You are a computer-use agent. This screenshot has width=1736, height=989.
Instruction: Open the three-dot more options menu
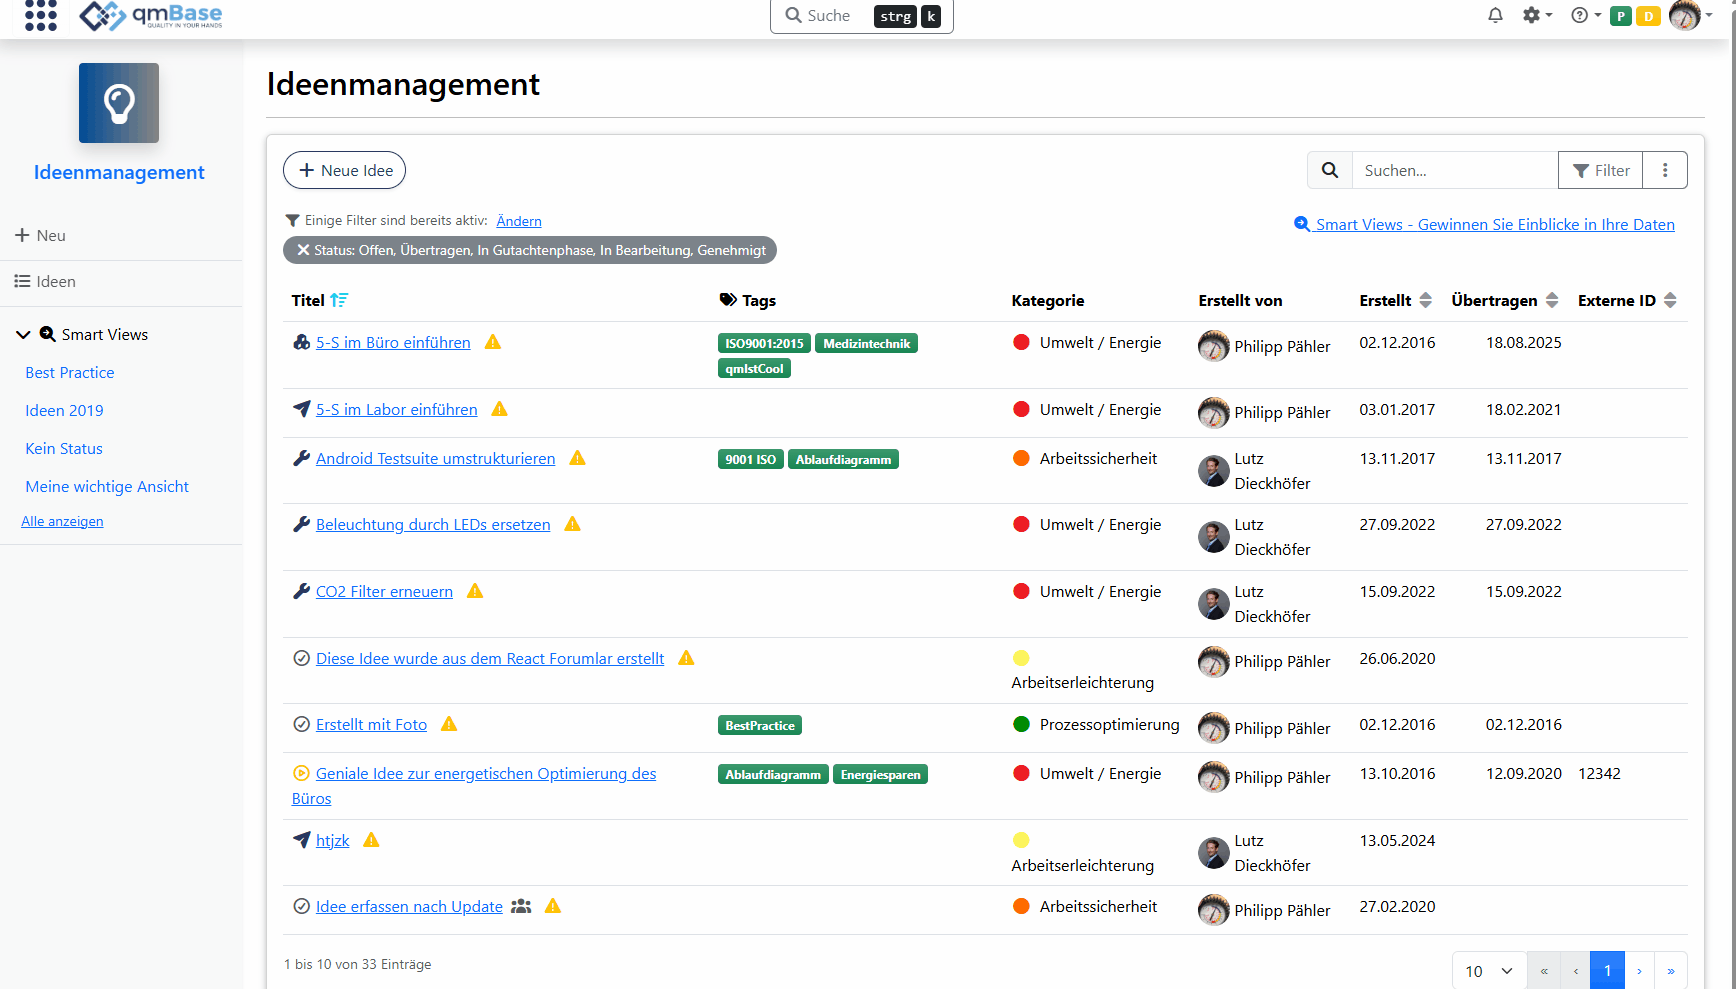[1665, 170]
